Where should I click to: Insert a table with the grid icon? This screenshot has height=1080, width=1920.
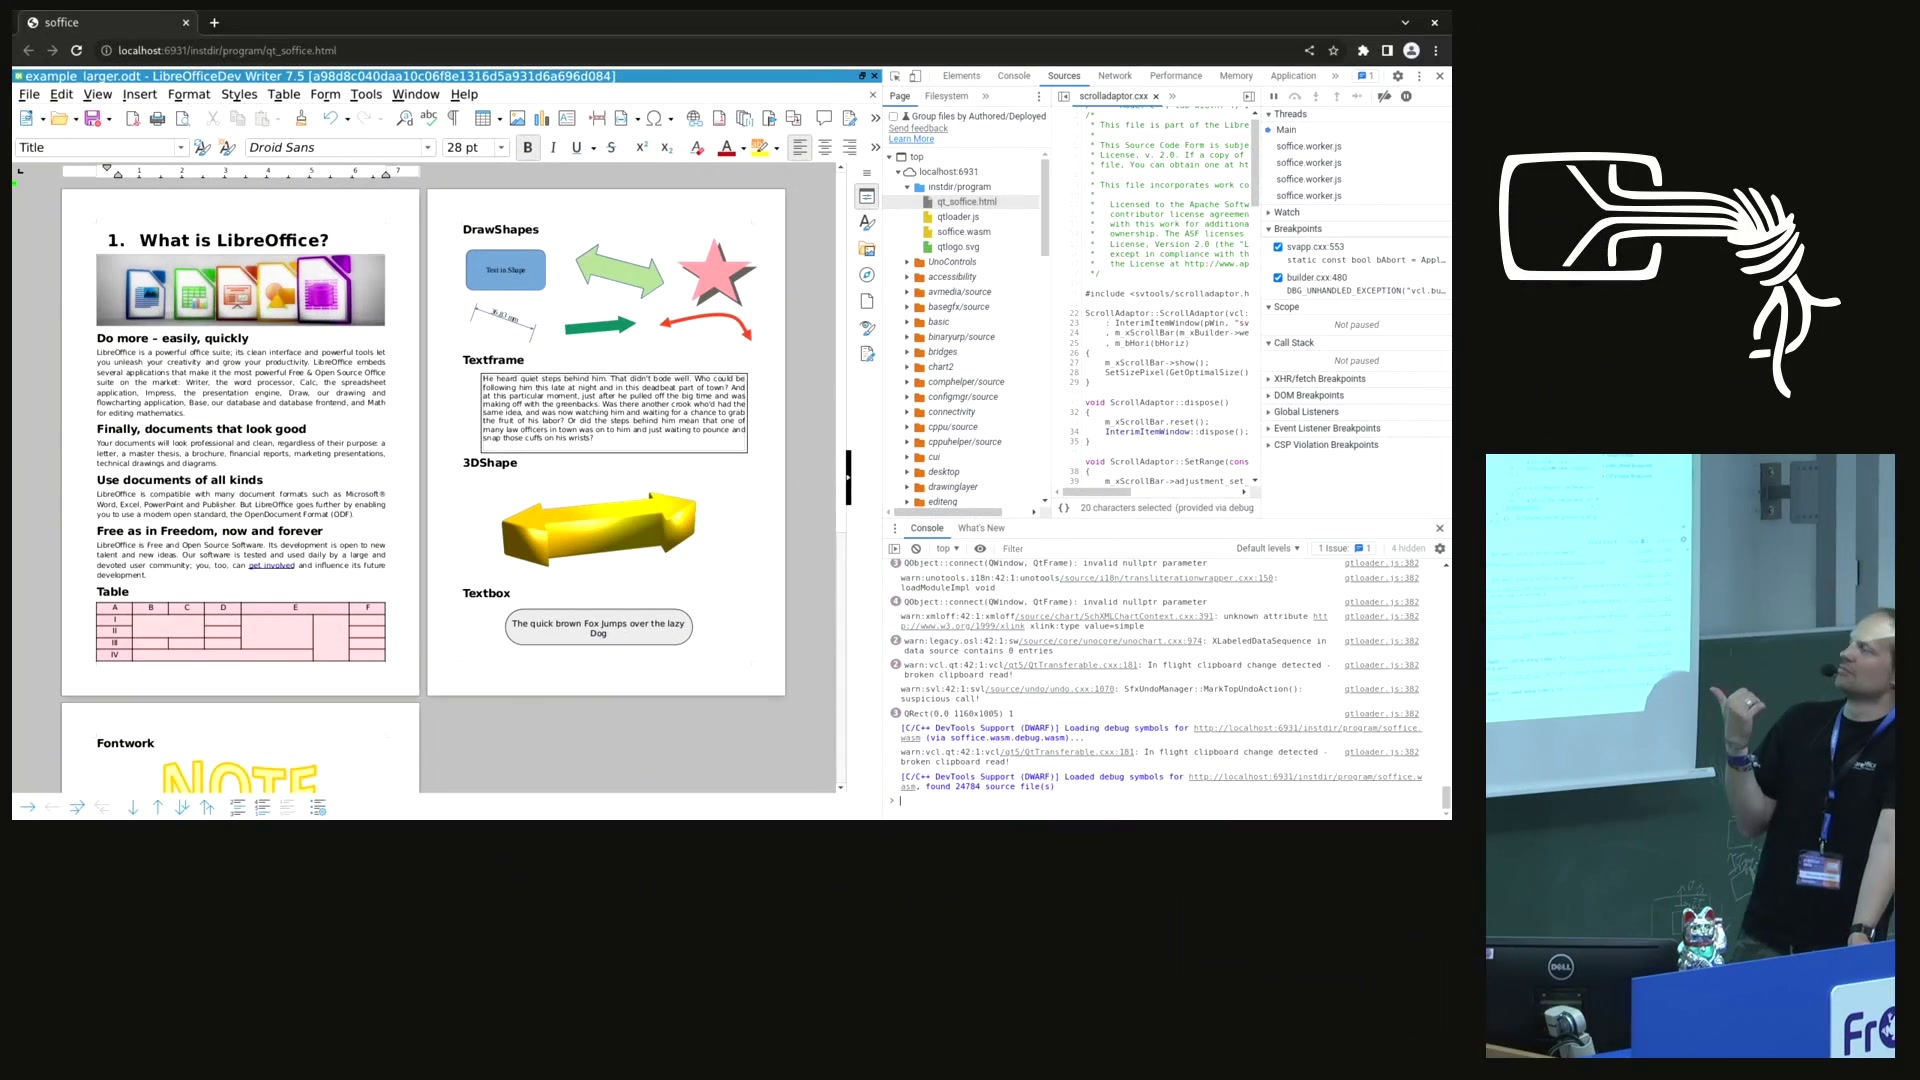tap(483, 119)
